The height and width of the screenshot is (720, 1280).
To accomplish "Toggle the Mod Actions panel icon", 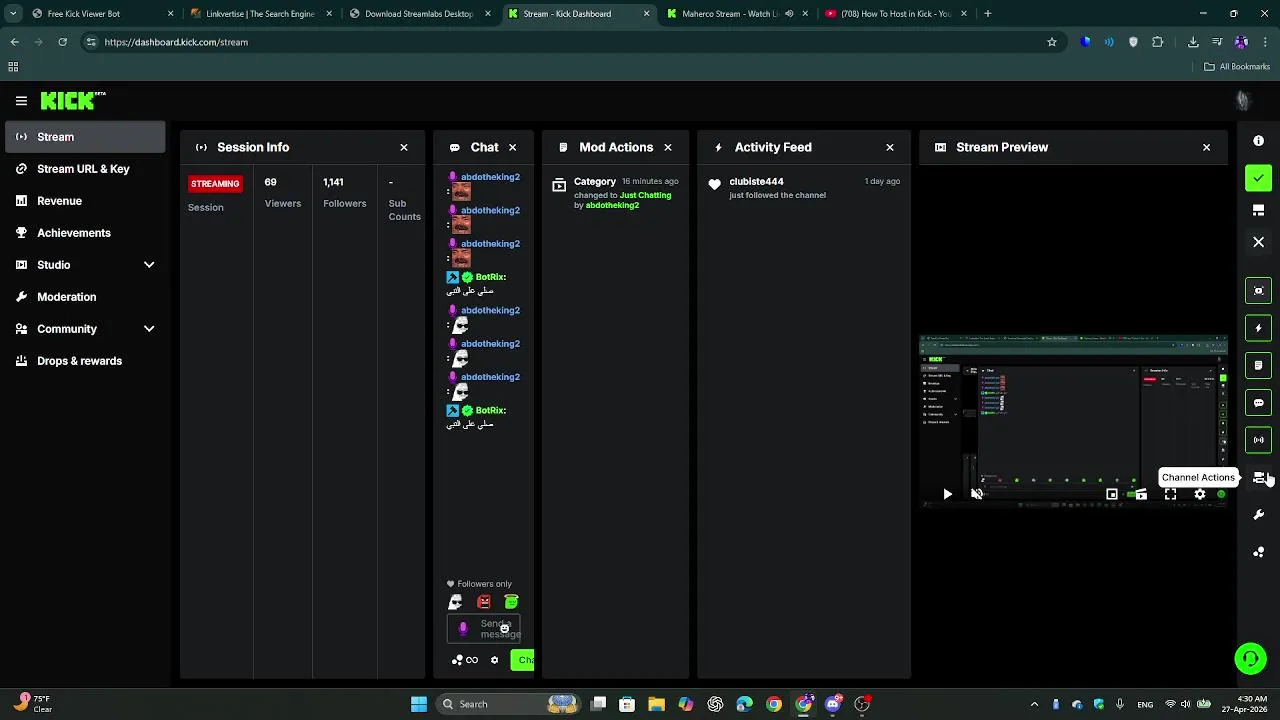I will point(1258,366).
